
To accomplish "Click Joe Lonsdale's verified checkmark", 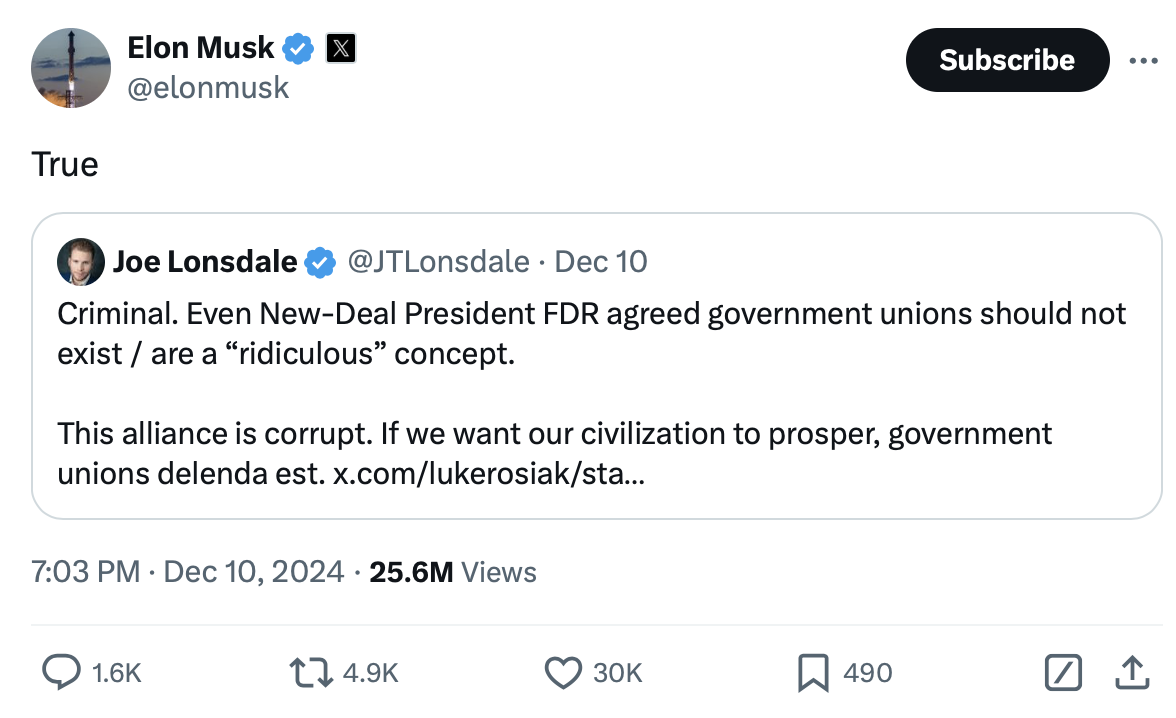I will point(320,263).
